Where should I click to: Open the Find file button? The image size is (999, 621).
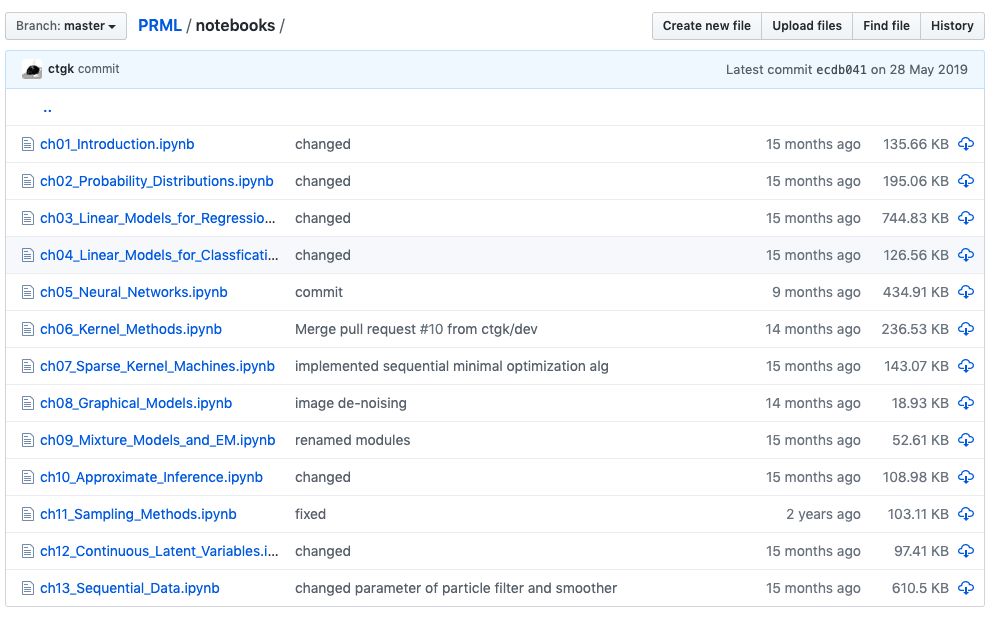pyautogui.click(x=886, y=26)
